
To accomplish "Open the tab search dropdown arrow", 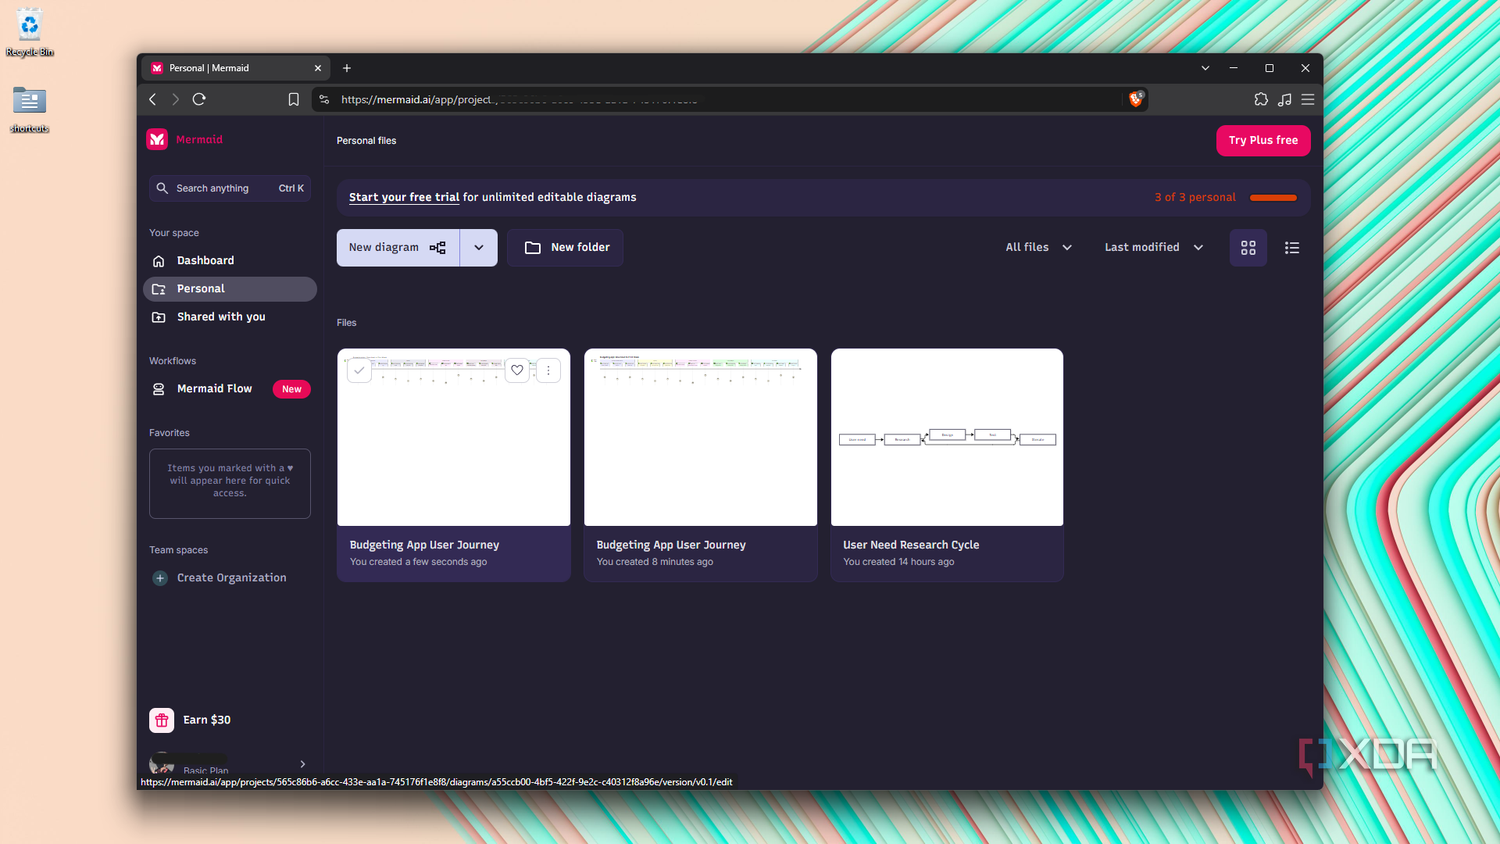I will pyautogui.click(x=1205, y=68).
